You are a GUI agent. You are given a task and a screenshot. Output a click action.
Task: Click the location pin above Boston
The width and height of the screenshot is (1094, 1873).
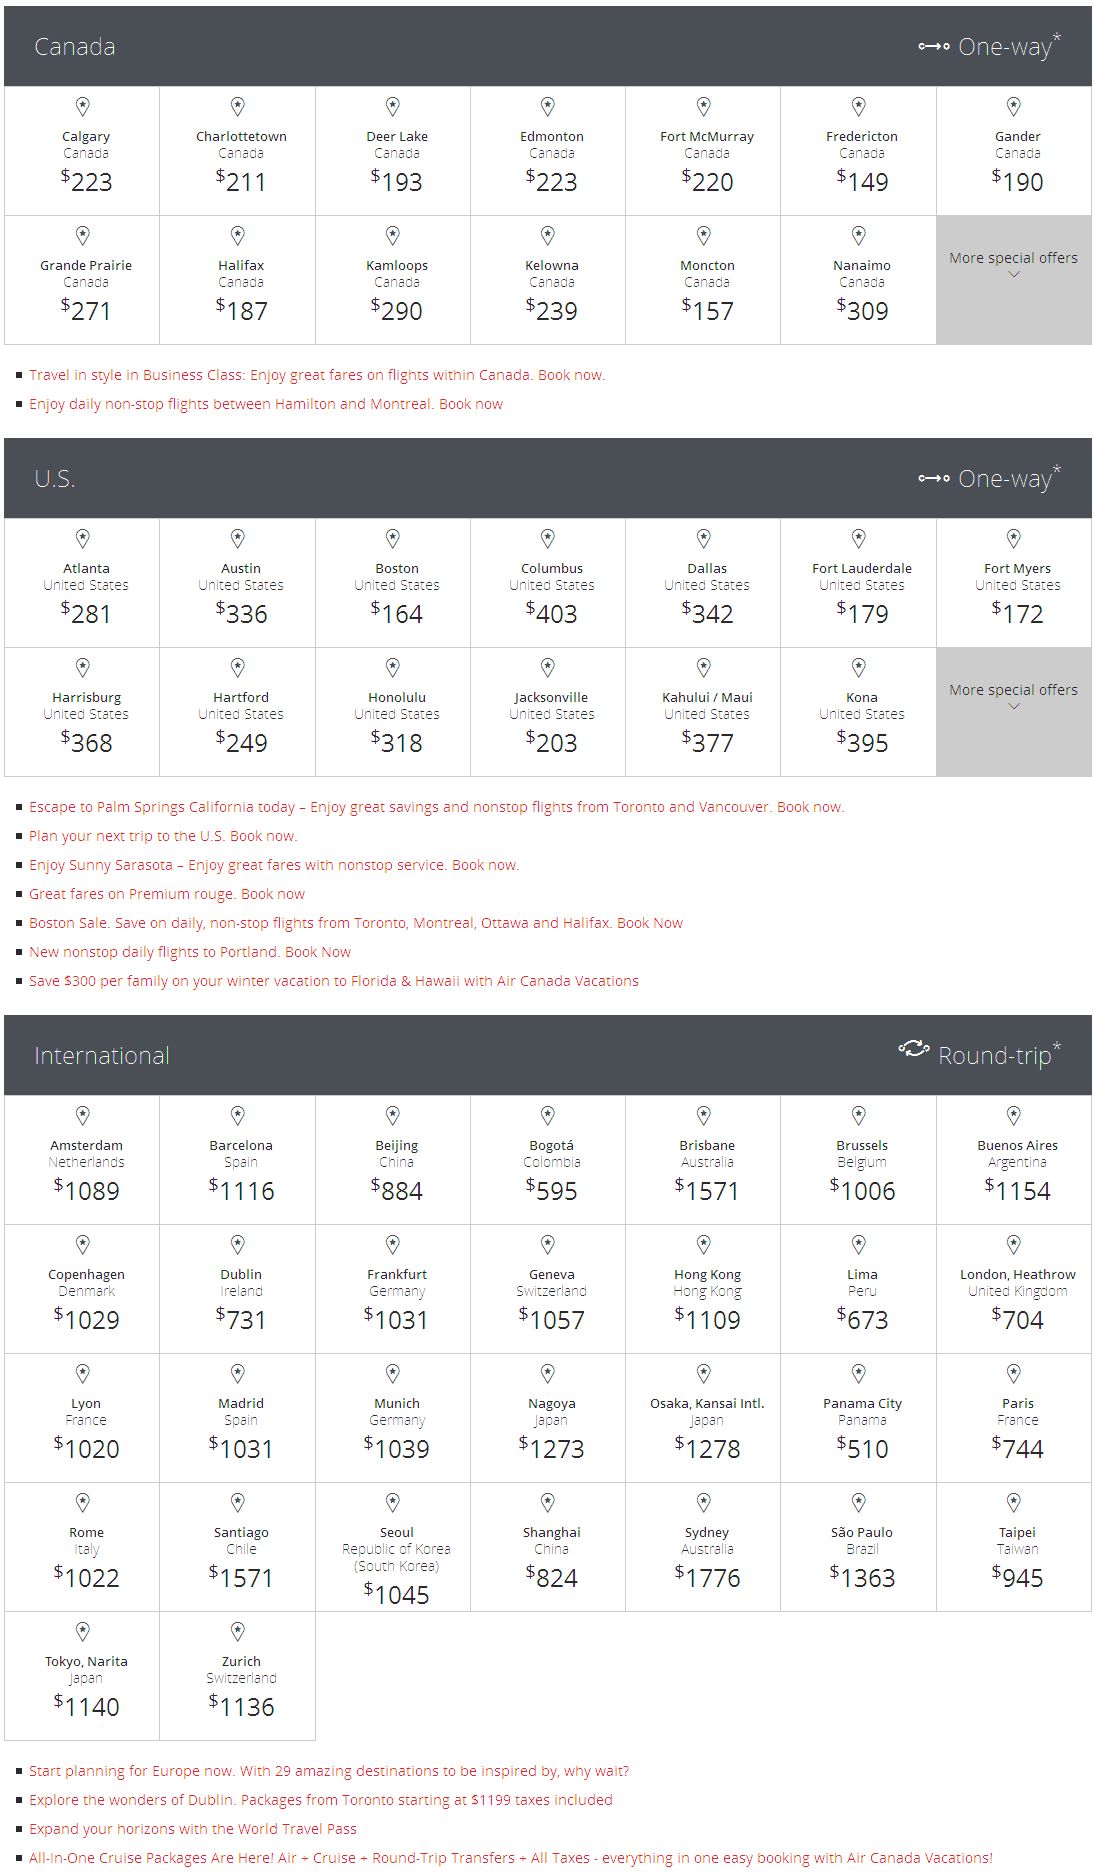[393, 538]
